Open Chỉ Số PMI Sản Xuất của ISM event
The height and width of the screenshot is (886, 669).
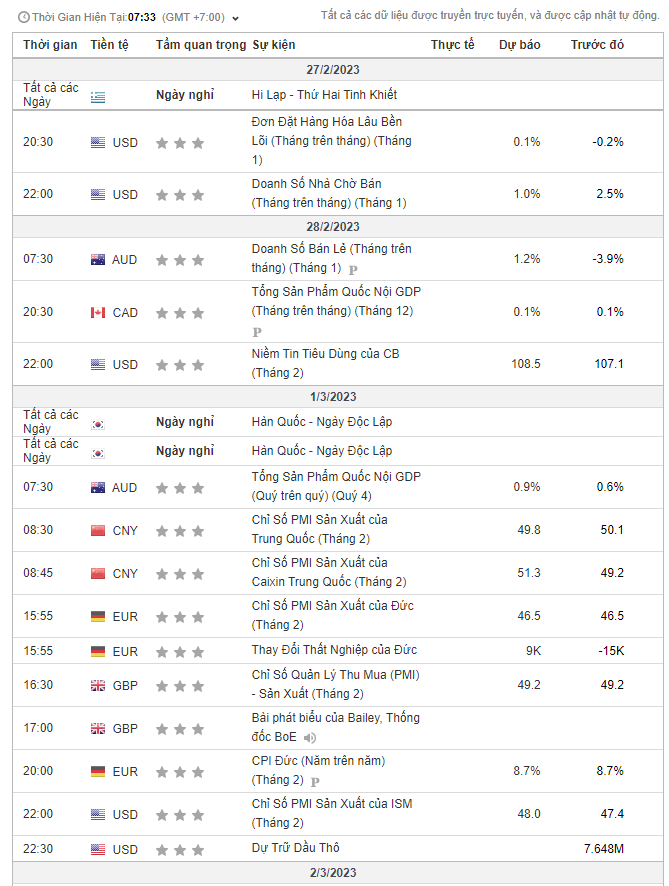click(332, 813)
